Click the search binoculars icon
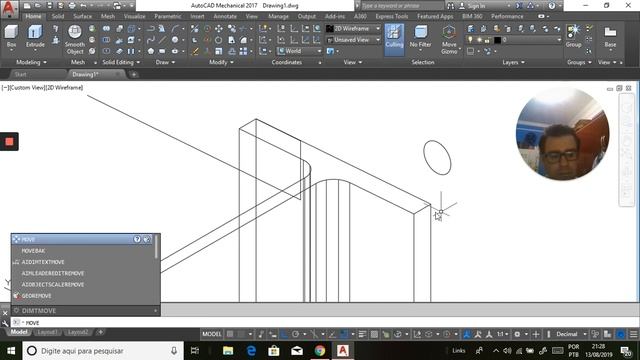 click(x=451, y=6)
